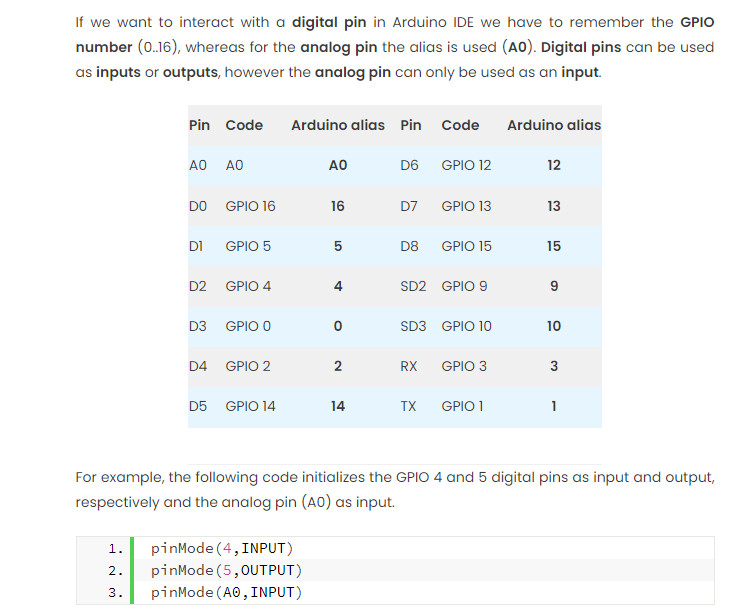730x613 pixels.
Task: Select the D3 pin cell
Action: (198, 326)
